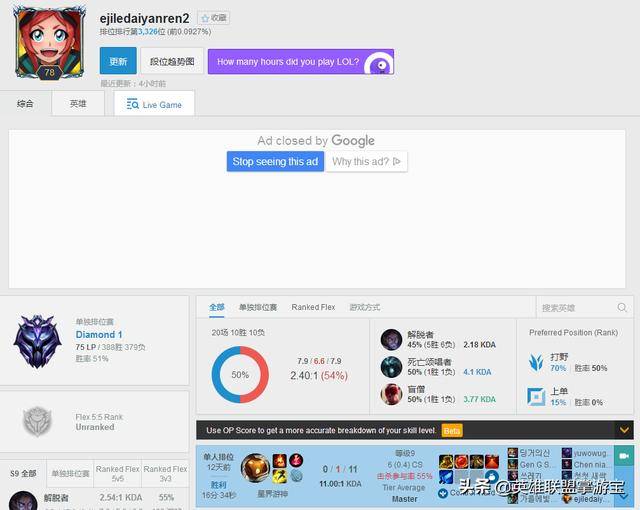Viewport: 640px width, 510px height.
Task: Click the fourth red item icon in the match
Action: click(x=492, y=461)
